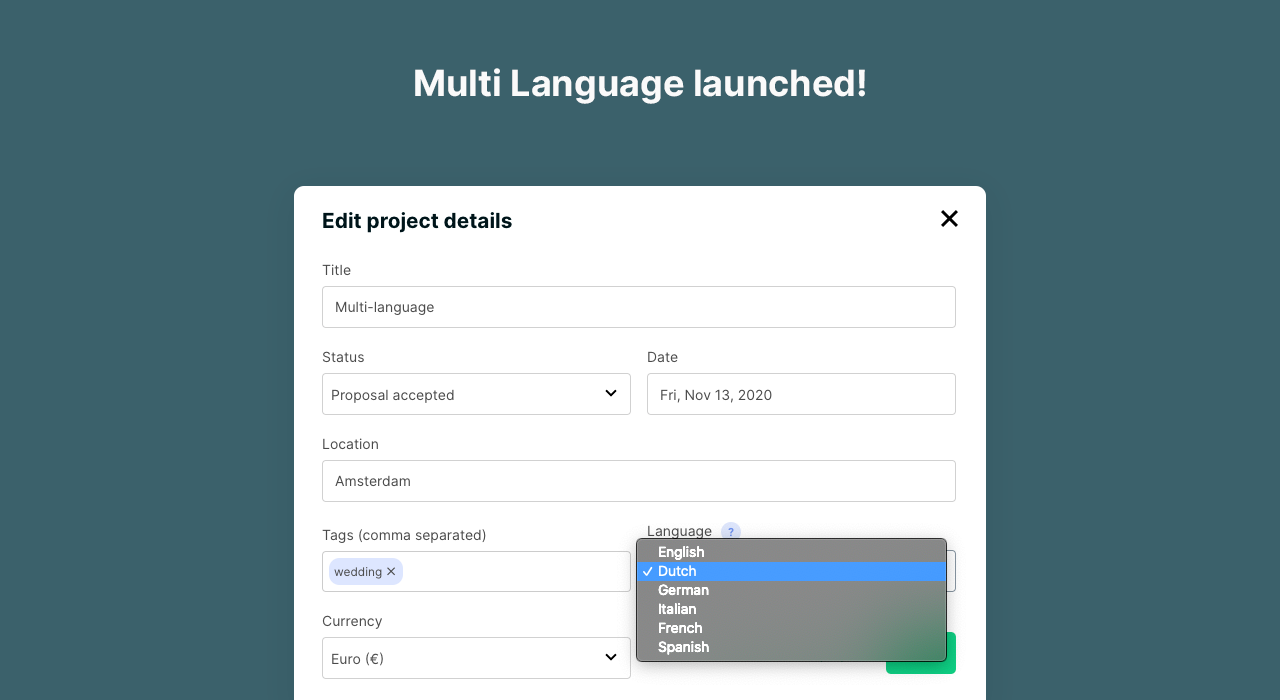Click the Status dropdown chevron arrow
The image size is (1280, 700).
tap(611, 394)
